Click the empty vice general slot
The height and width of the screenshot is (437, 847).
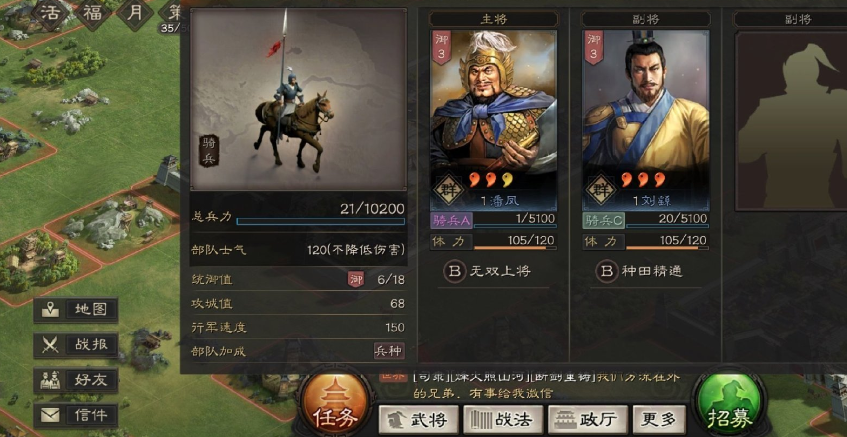pos(791,120)
